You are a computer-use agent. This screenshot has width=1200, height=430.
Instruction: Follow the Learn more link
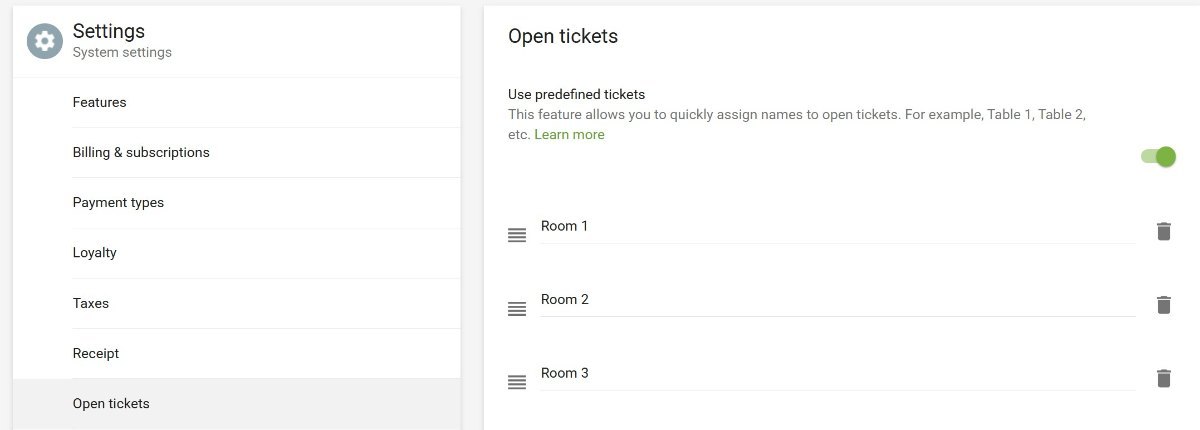[569, 134]
